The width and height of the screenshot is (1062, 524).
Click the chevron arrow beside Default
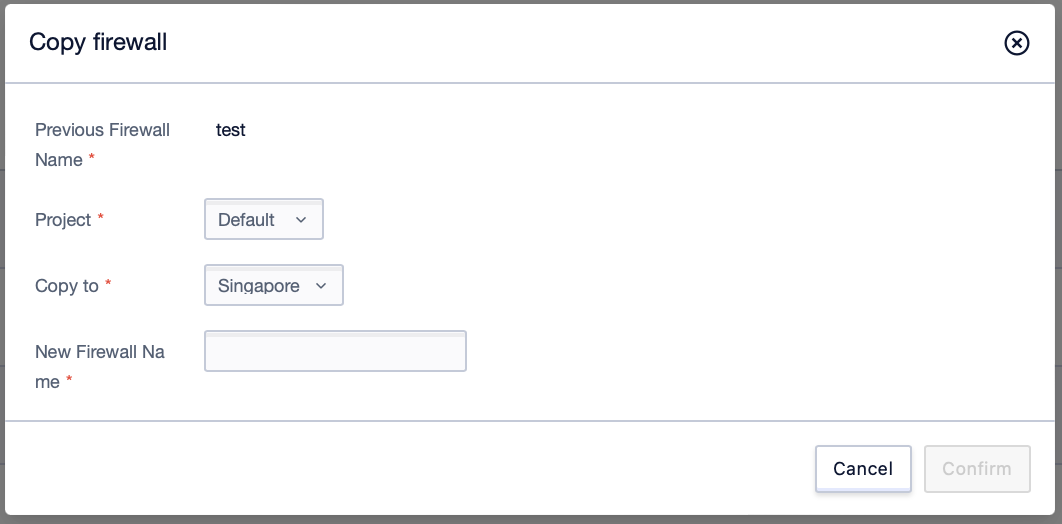click(301, 219)
